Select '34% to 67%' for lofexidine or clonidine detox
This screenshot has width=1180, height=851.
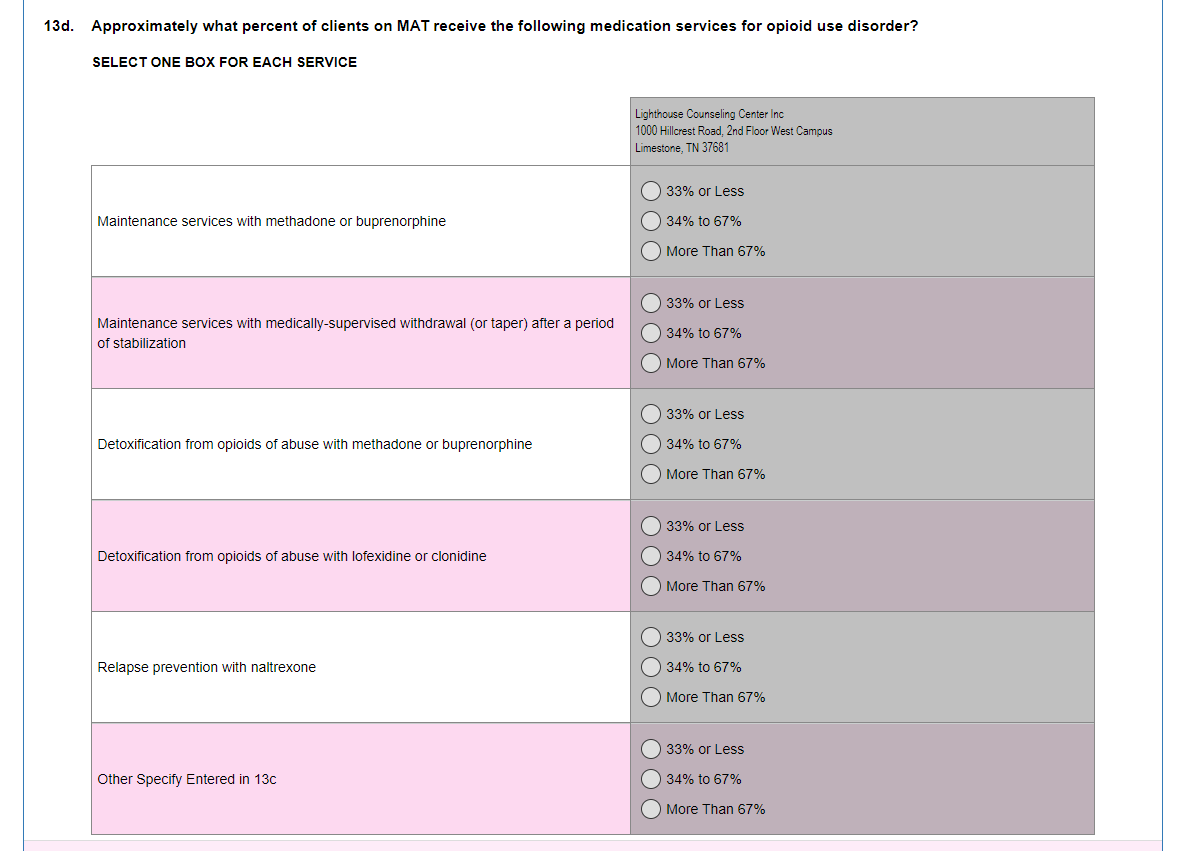[651, 556]
